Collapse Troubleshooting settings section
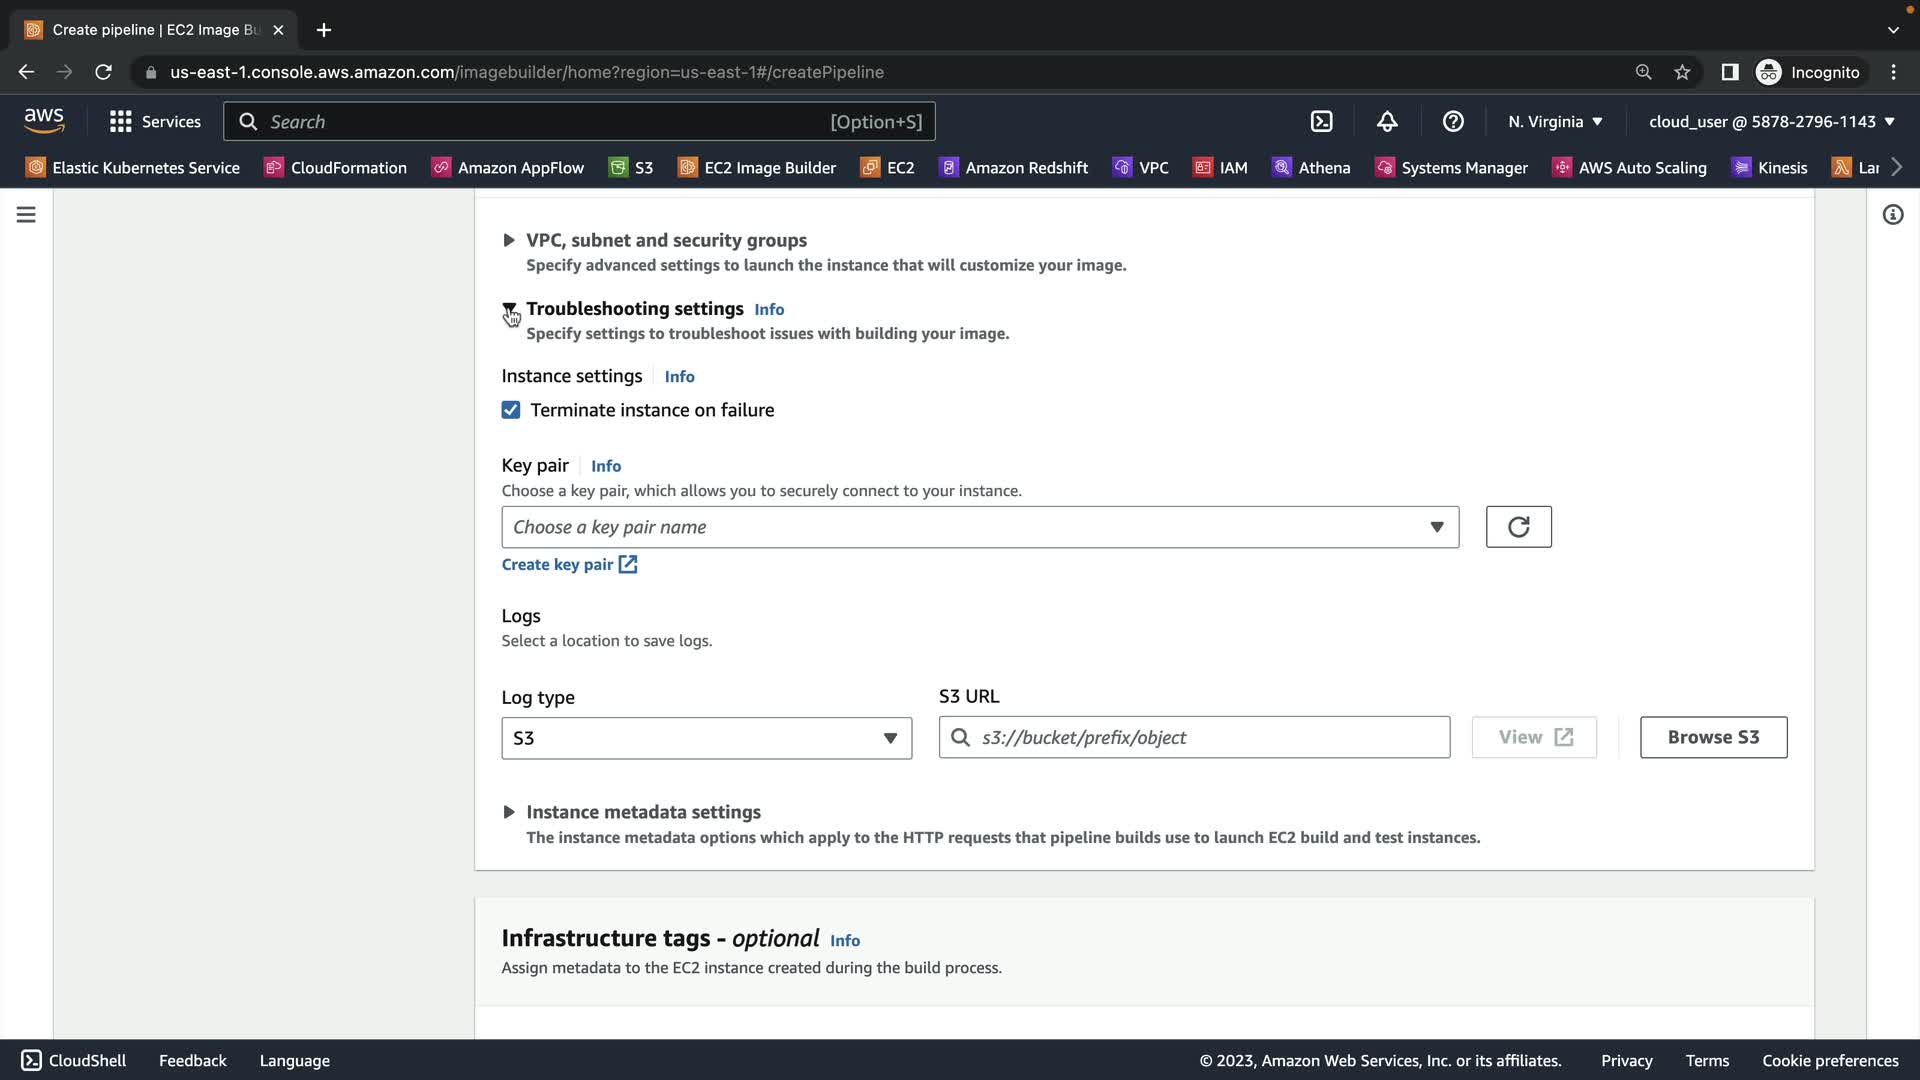The height and width of the screenshot is (1080, 1920). 509,309
